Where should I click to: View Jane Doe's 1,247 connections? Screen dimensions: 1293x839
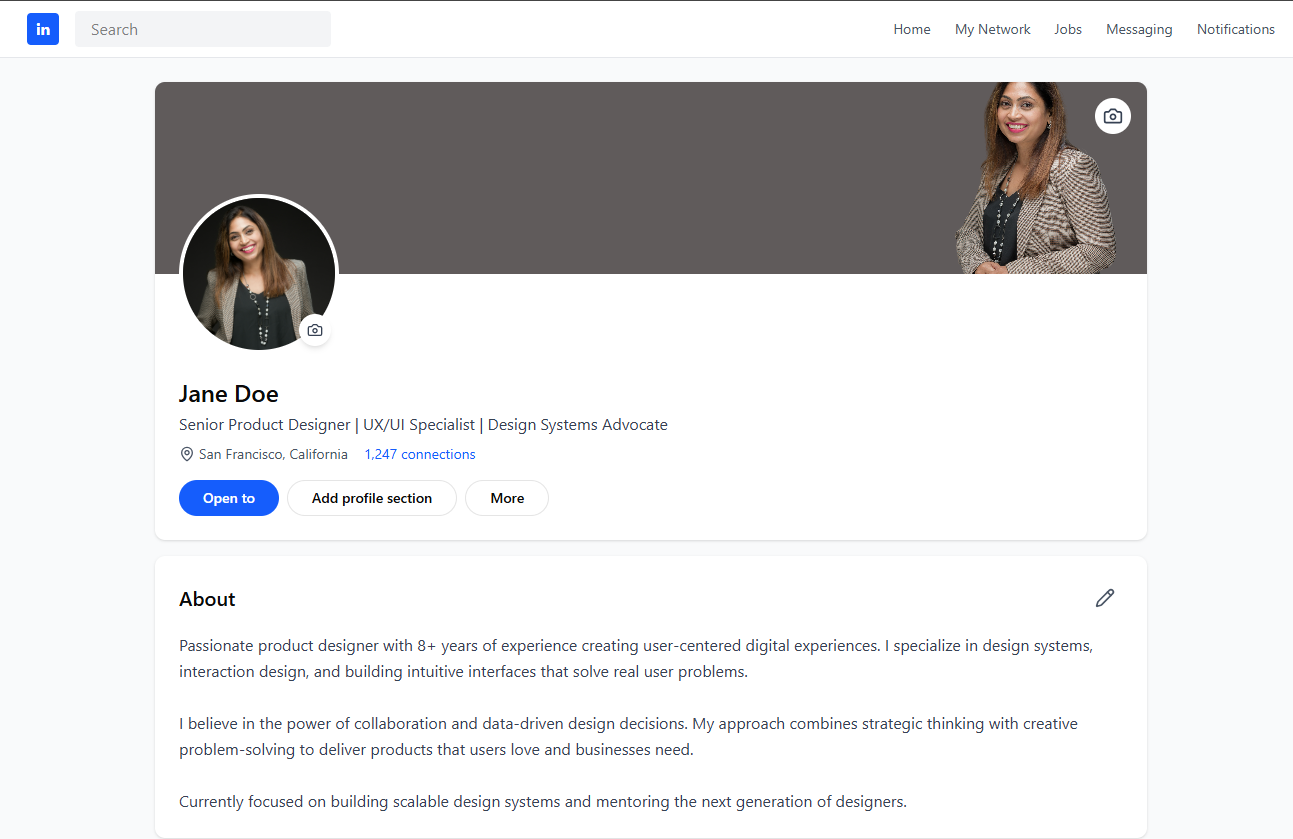[420, 453]
